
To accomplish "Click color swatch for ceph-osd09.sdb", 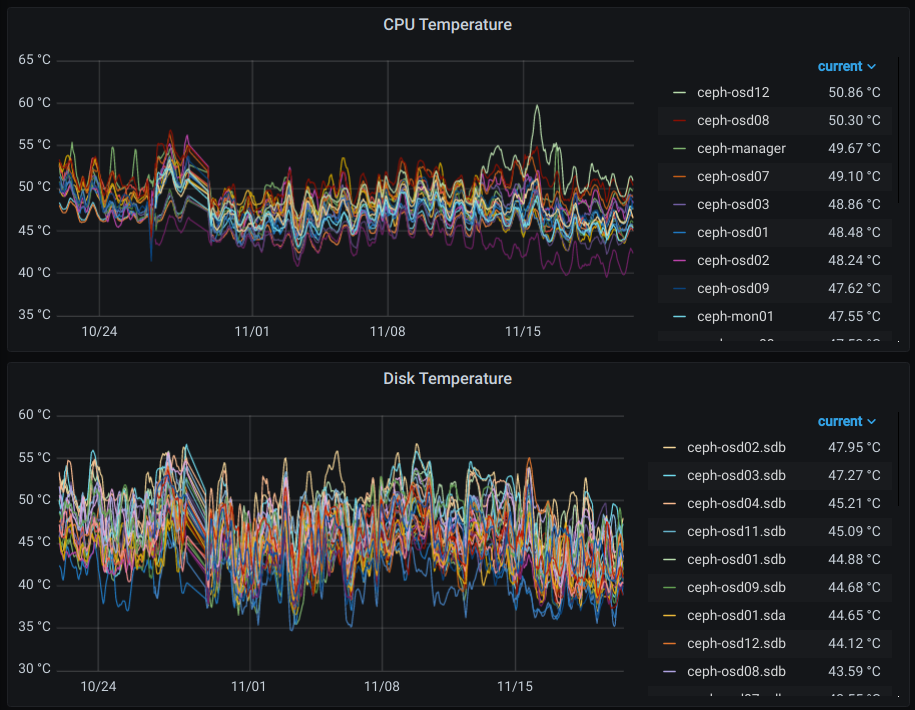I will click(x=670, y=588).
